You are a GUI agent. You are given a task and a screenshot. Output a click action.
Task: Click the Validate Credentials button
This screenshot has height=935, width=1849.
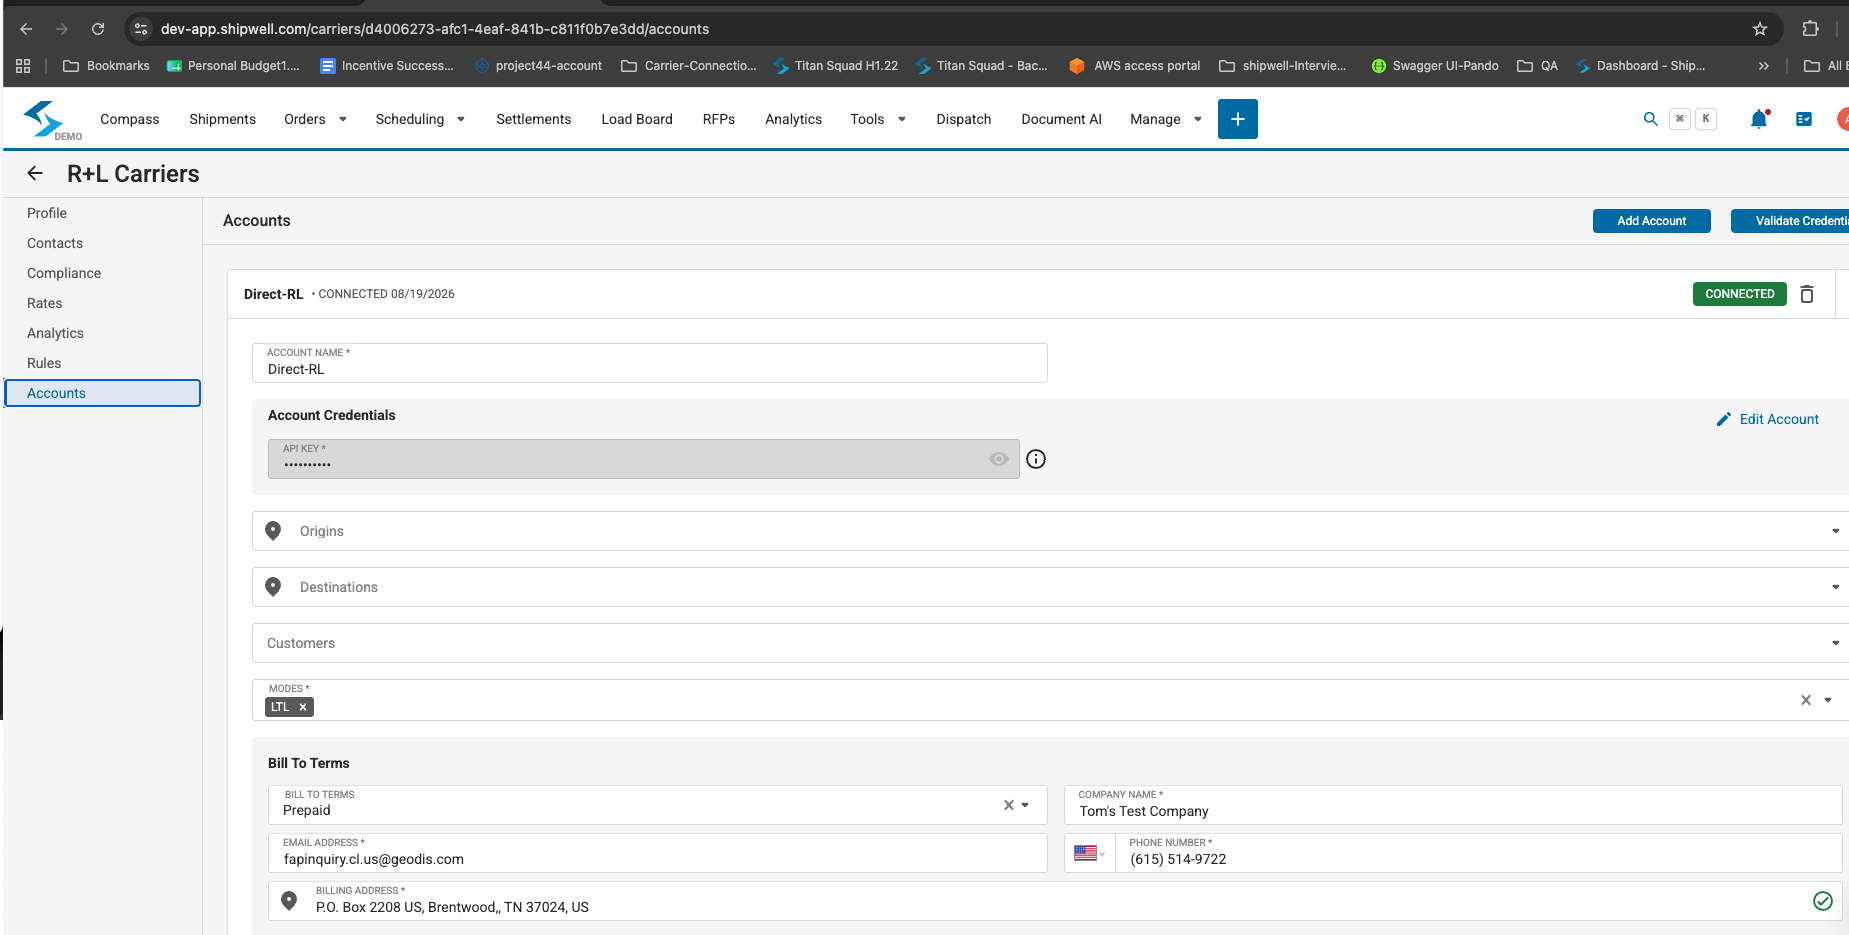pos(1790,221)
